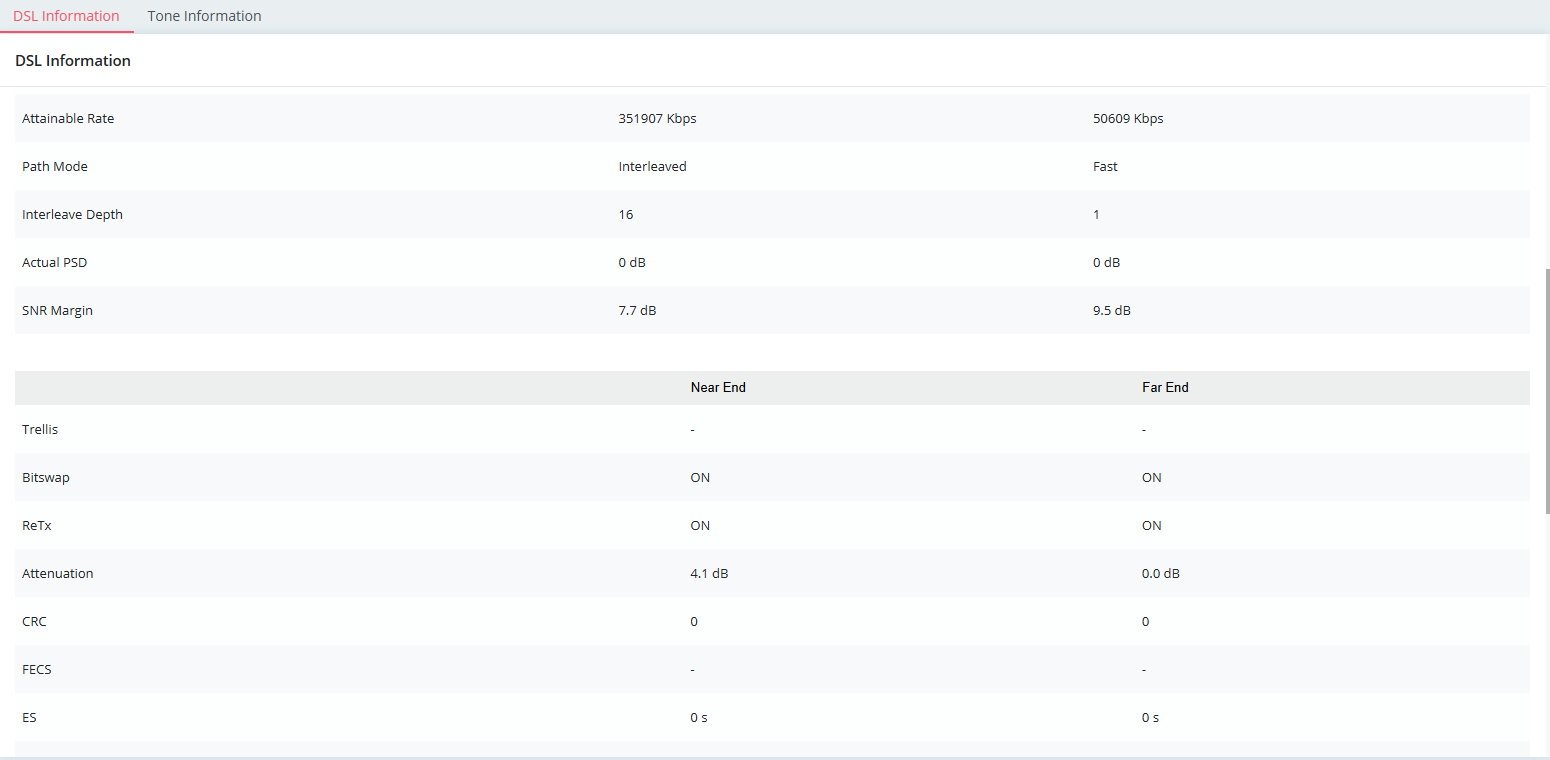Select the Far End ReTx ON value
This screenshot has width=1550, height=760.
pos(1152,525)
